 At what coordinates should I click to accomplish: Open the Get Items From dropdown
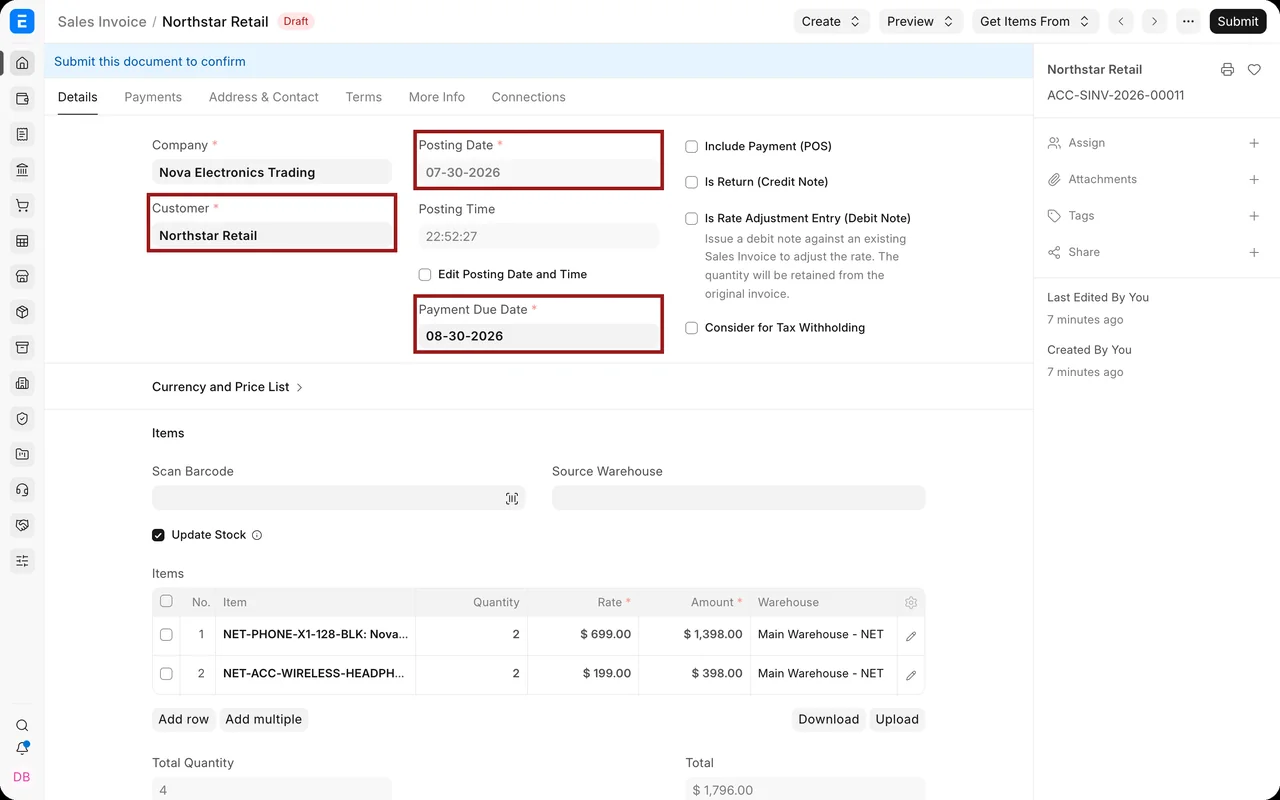[1035, 21]
